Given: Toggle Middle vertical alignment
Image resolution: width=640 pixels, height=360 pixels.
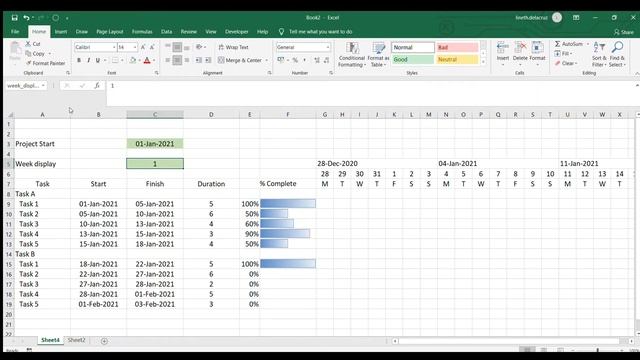Looking at the screenshot, I should (x=177, y=47).
